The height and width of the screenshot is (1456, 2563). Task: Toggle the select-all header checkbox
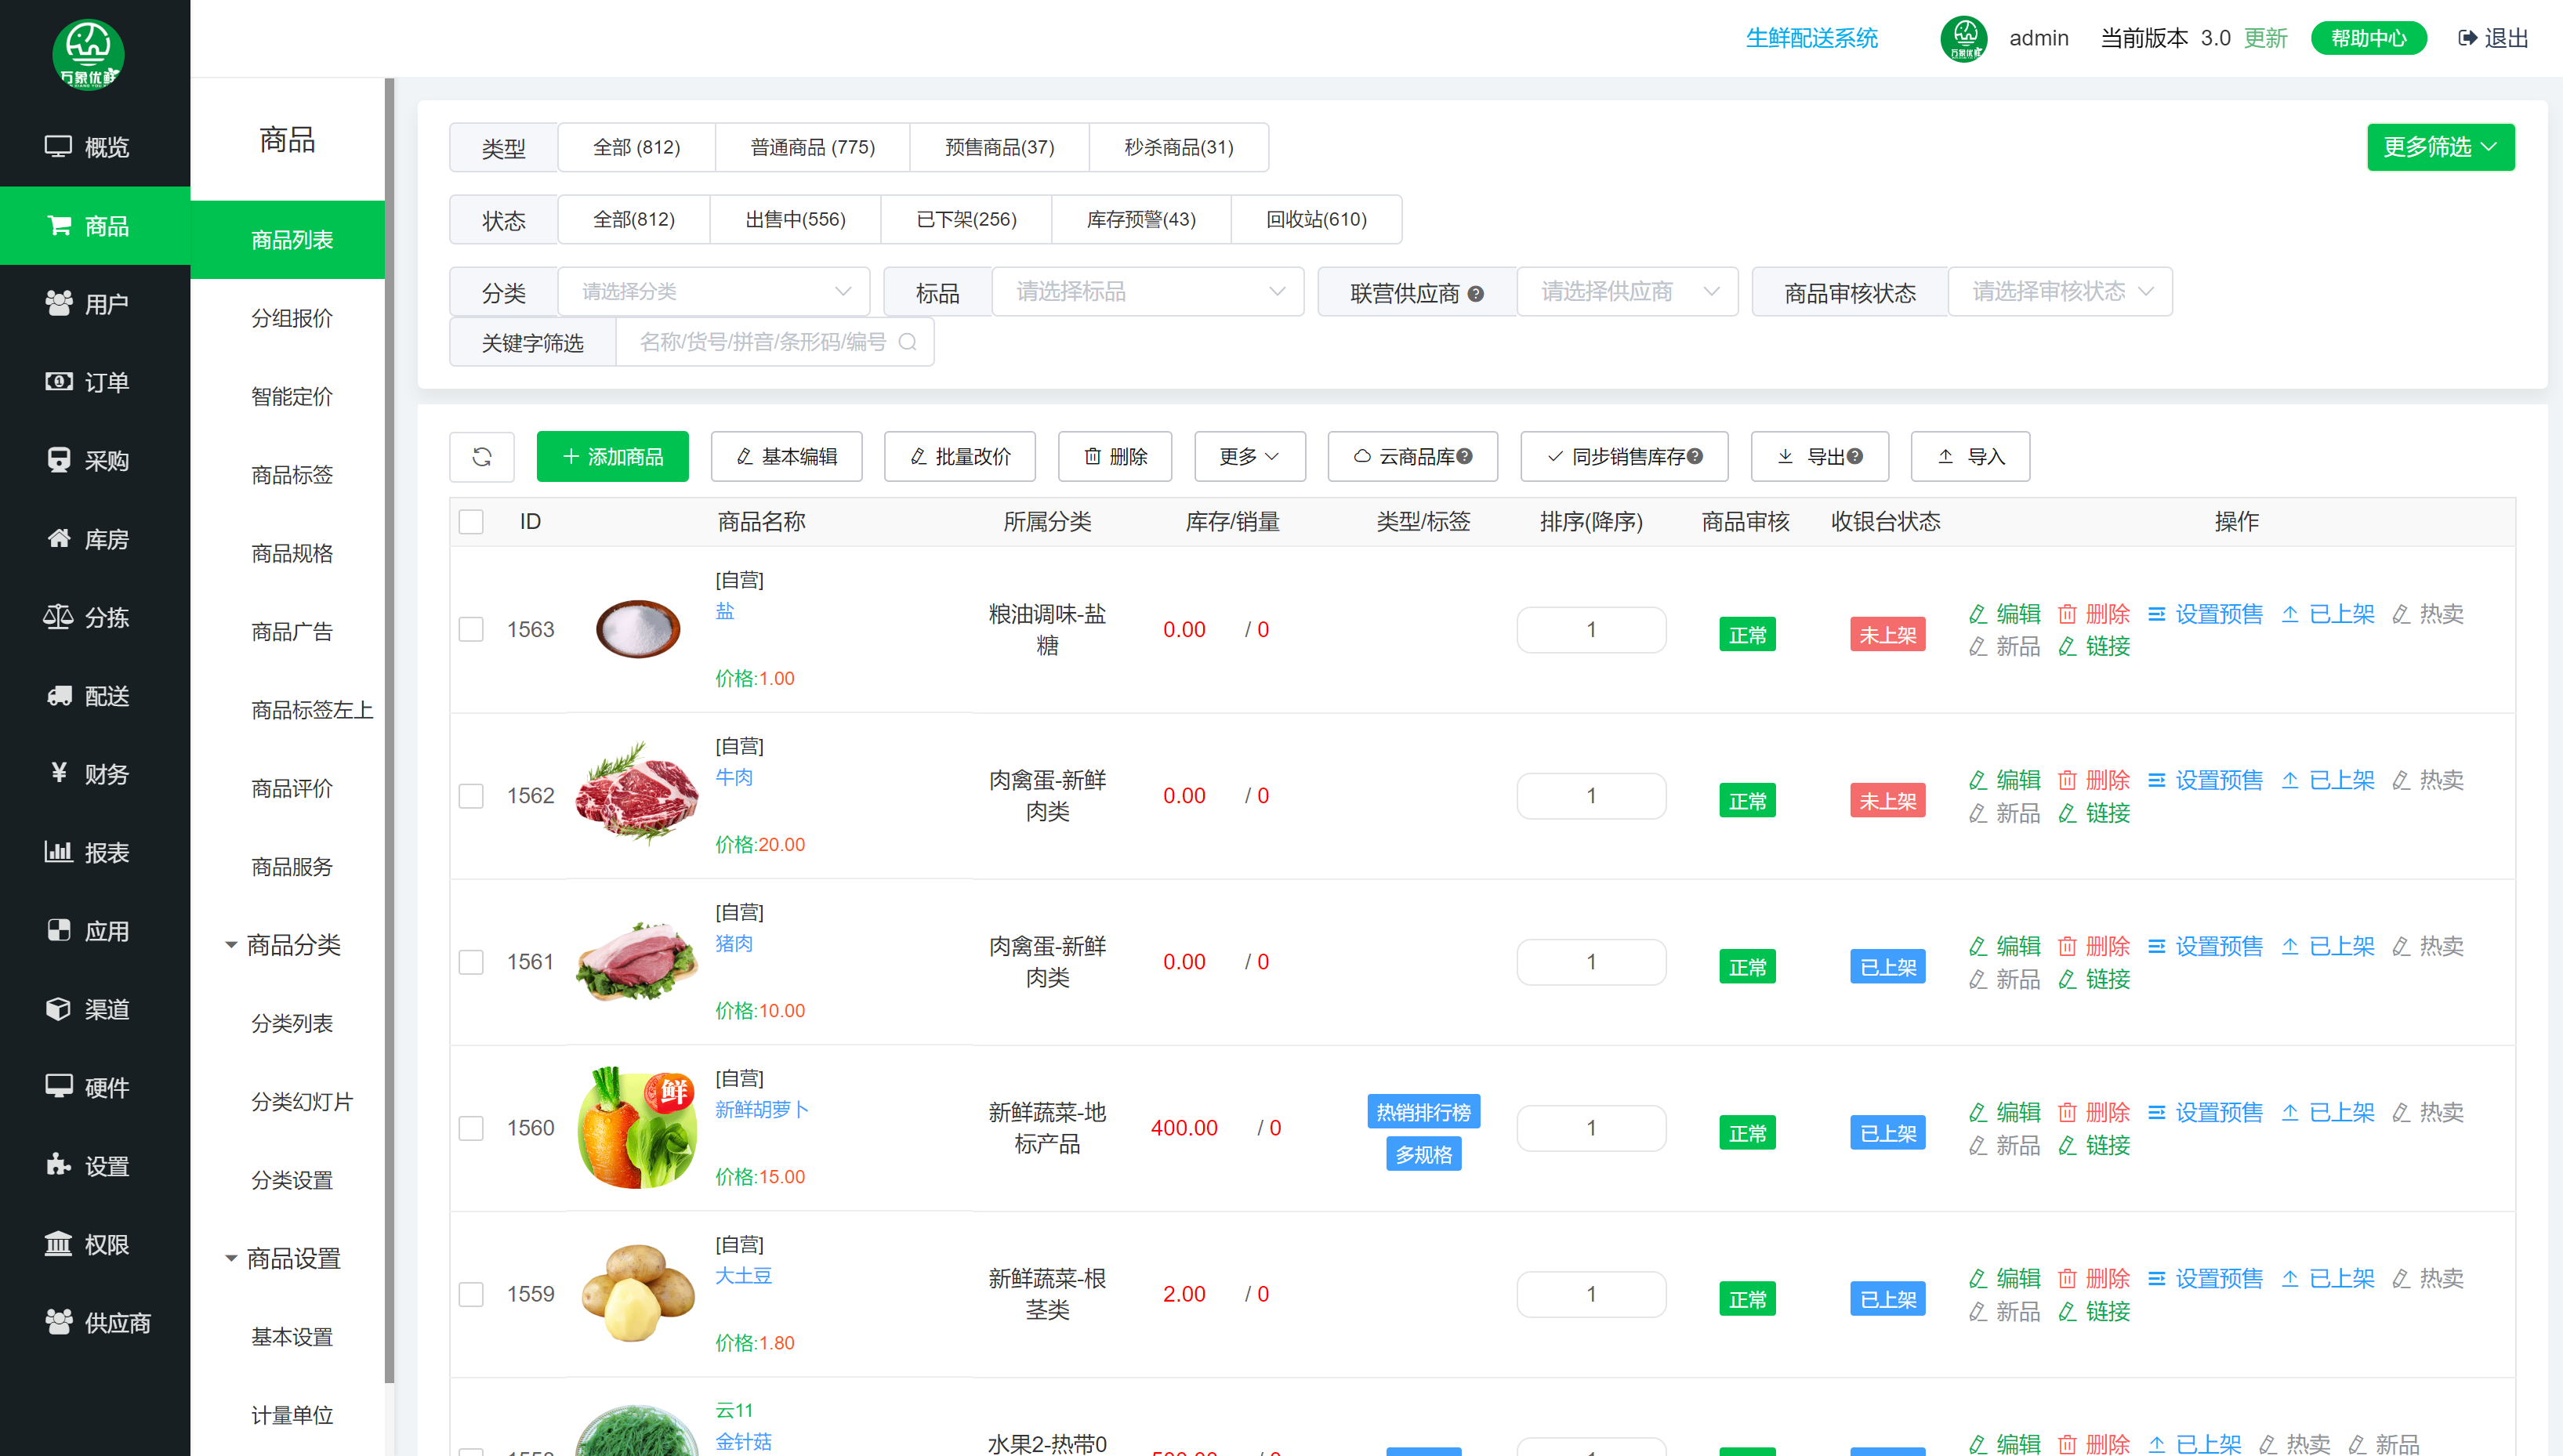(x=471, y=522)
